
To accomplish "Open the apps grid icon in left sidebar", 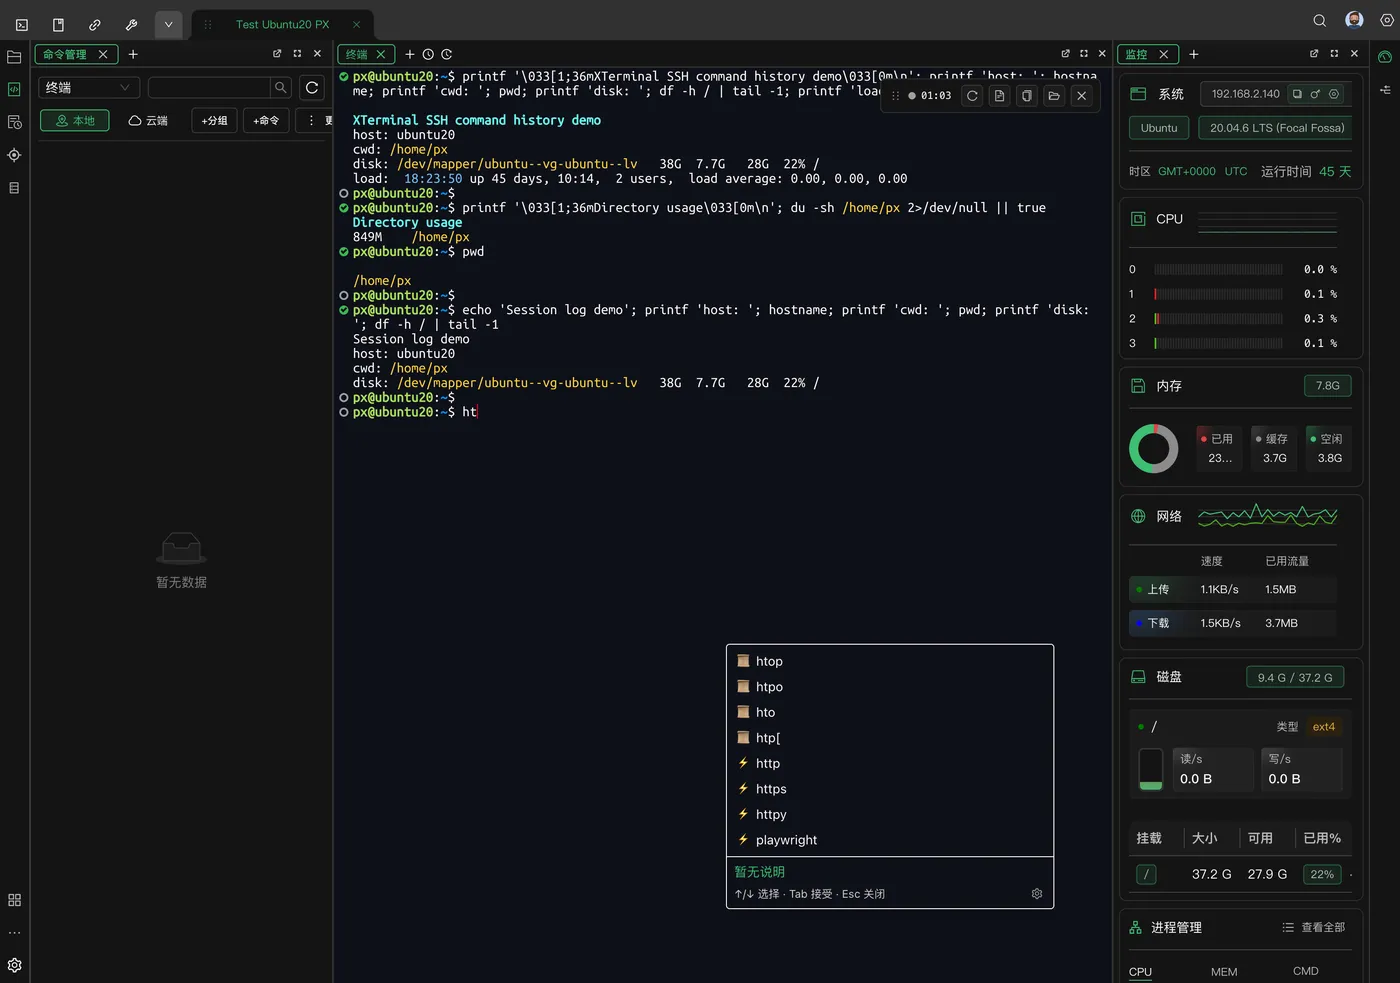I will tap(14, 900).
